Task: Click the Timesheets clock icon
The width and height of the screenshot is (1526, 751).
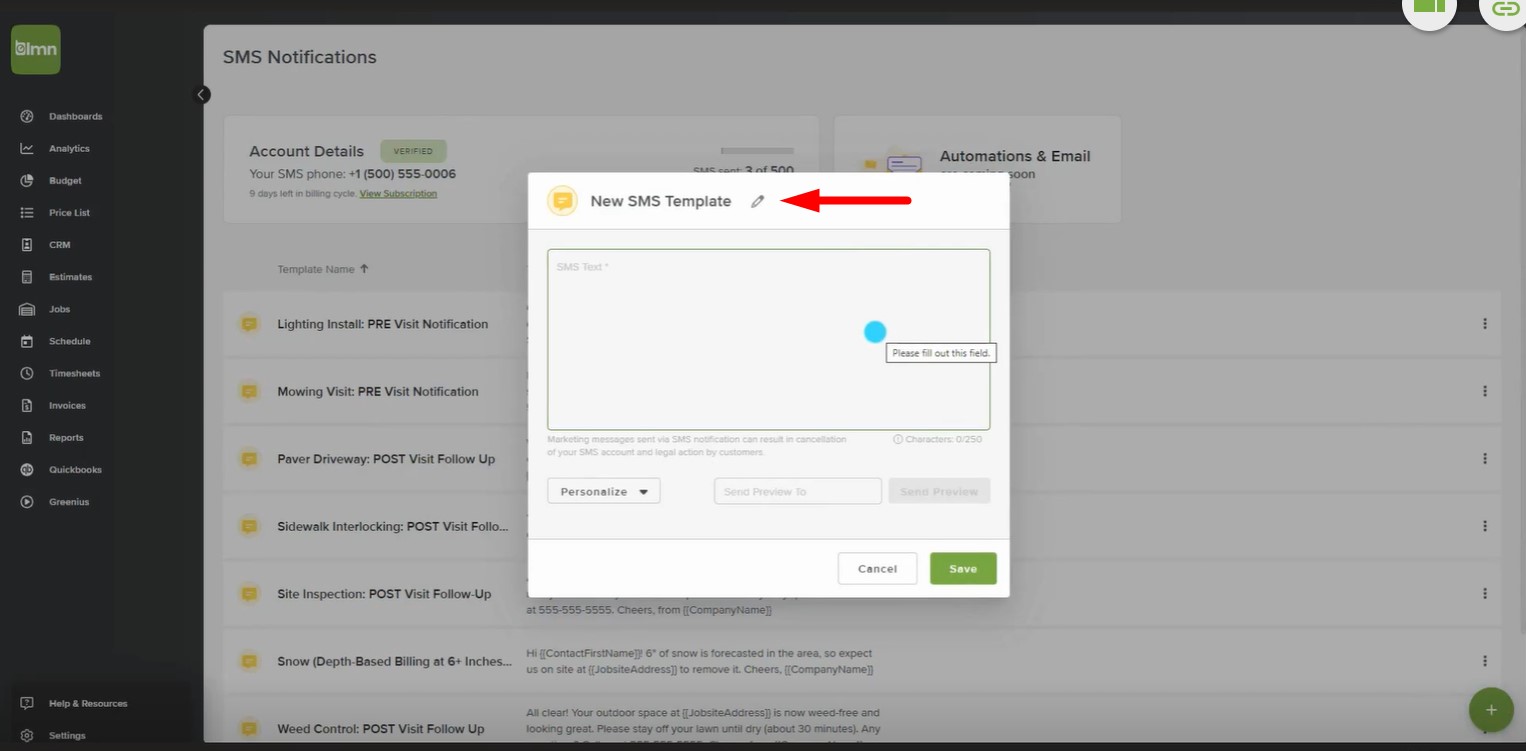Action: 27,373
